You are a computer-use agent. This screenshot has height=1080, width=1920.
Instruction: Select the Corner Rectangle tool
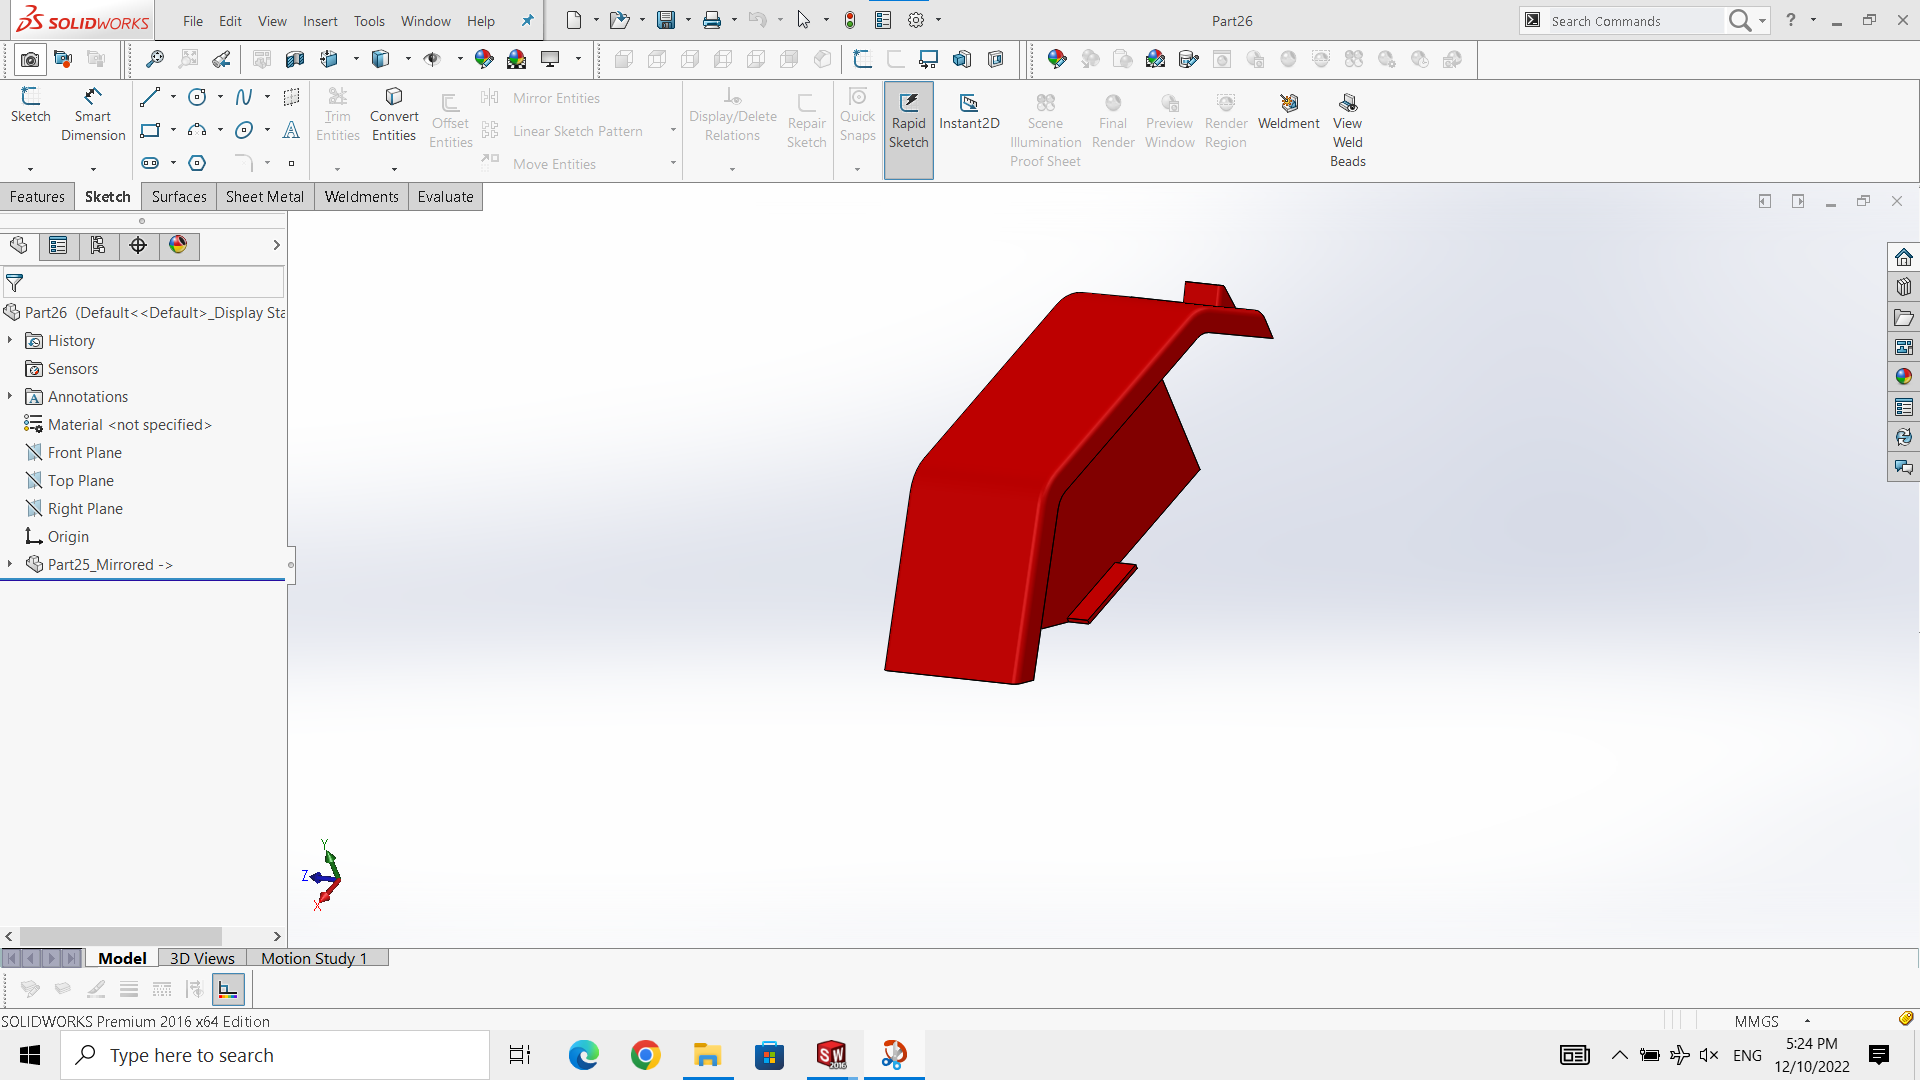[x=150, y=130]
